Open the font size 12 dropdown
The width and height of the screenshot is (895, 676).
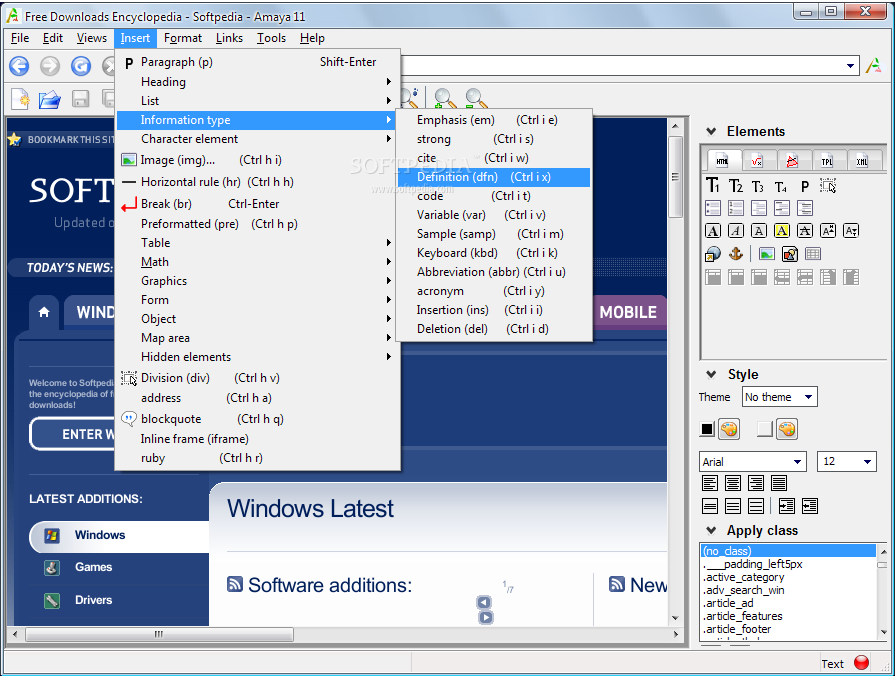(846, 461)
